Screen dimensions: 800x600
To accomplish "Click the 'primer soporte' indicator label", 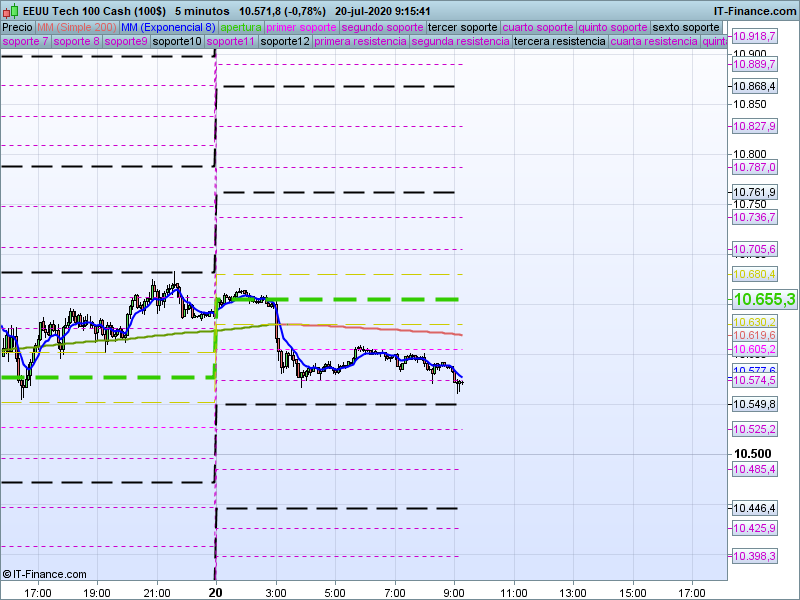I will [301, 27].
